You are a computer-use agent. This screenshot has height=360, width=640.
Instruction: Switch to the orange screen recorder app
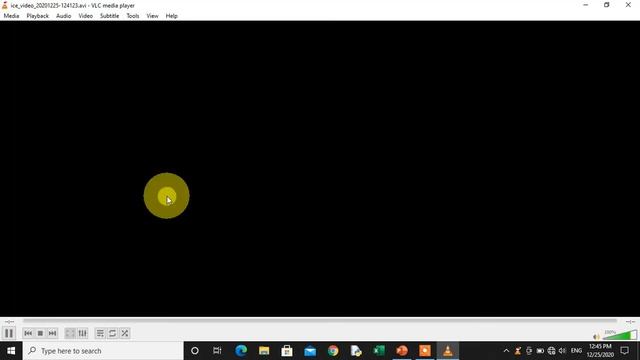425,351
